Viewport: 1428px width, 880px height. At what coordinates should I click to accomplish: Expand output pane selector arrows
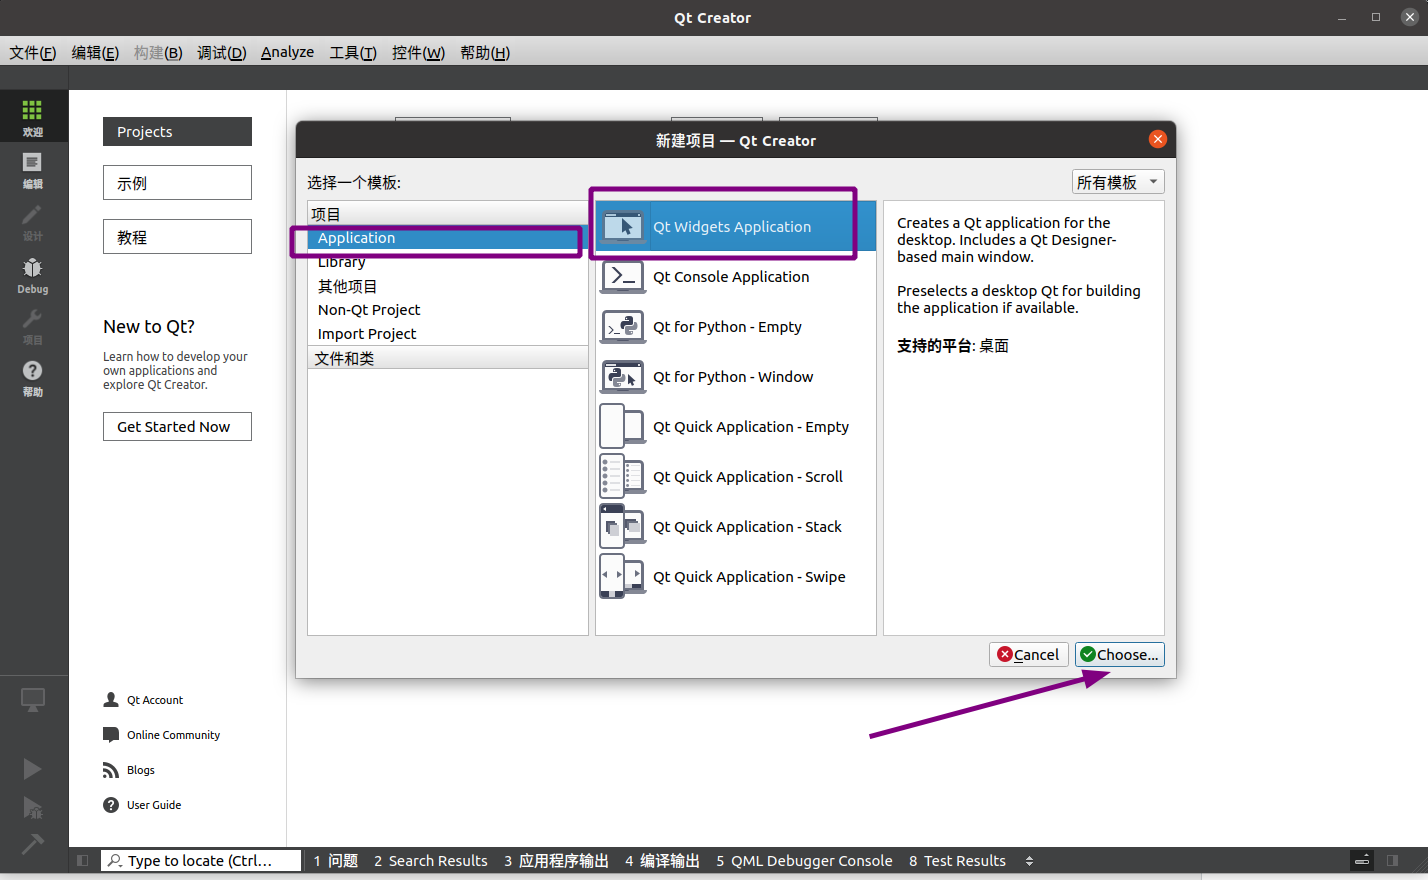[x=1029, y=861]
